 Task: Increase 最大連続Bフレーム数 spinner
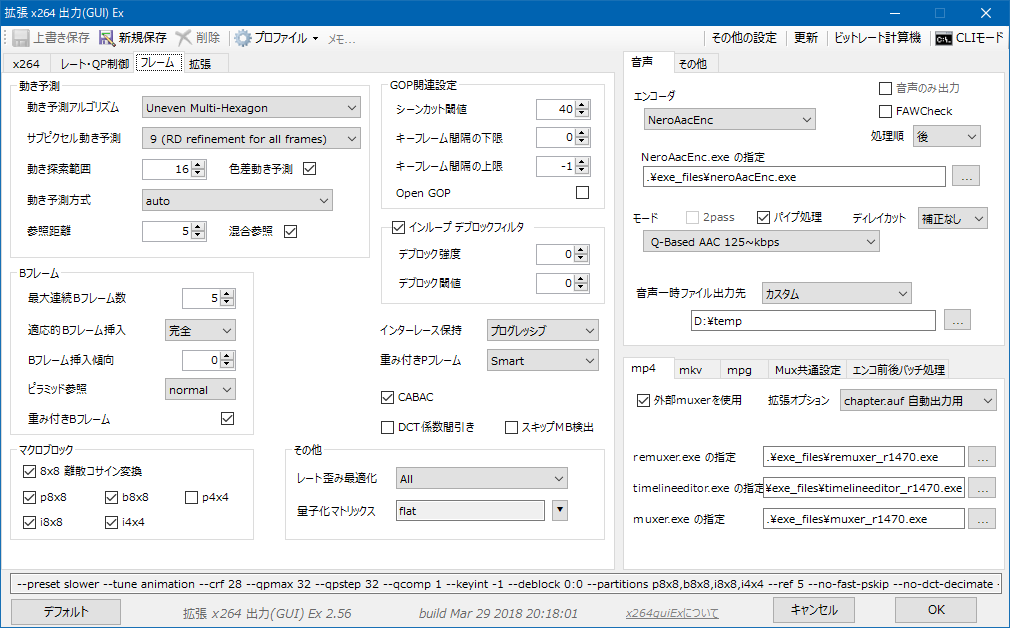[x=227, y=294]
